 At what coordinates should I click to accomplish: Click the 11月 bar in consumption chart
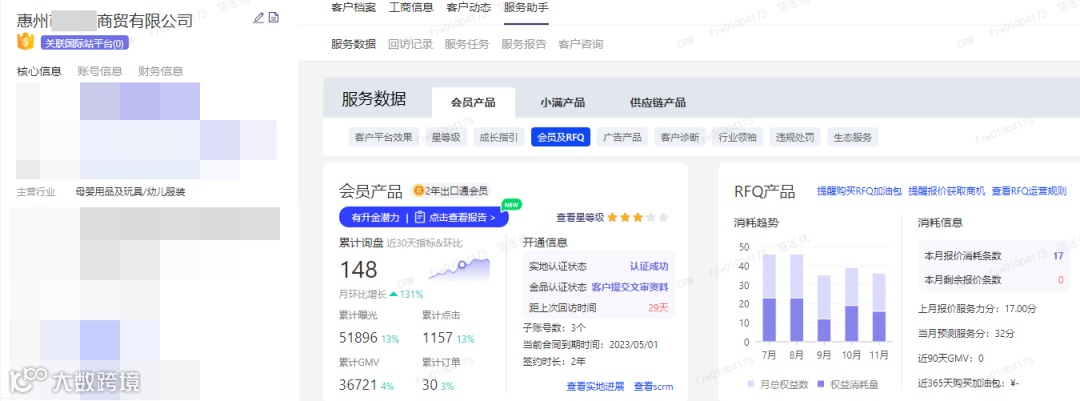(x=879, y=308)
